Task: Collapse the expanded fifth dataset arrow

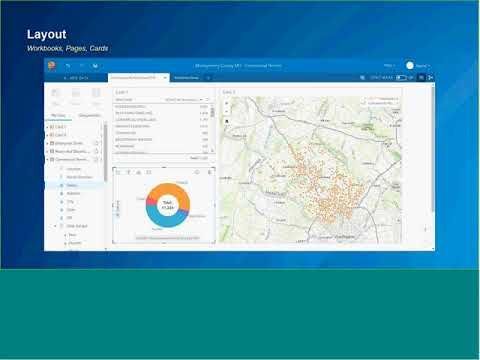Action: point(47,160)
